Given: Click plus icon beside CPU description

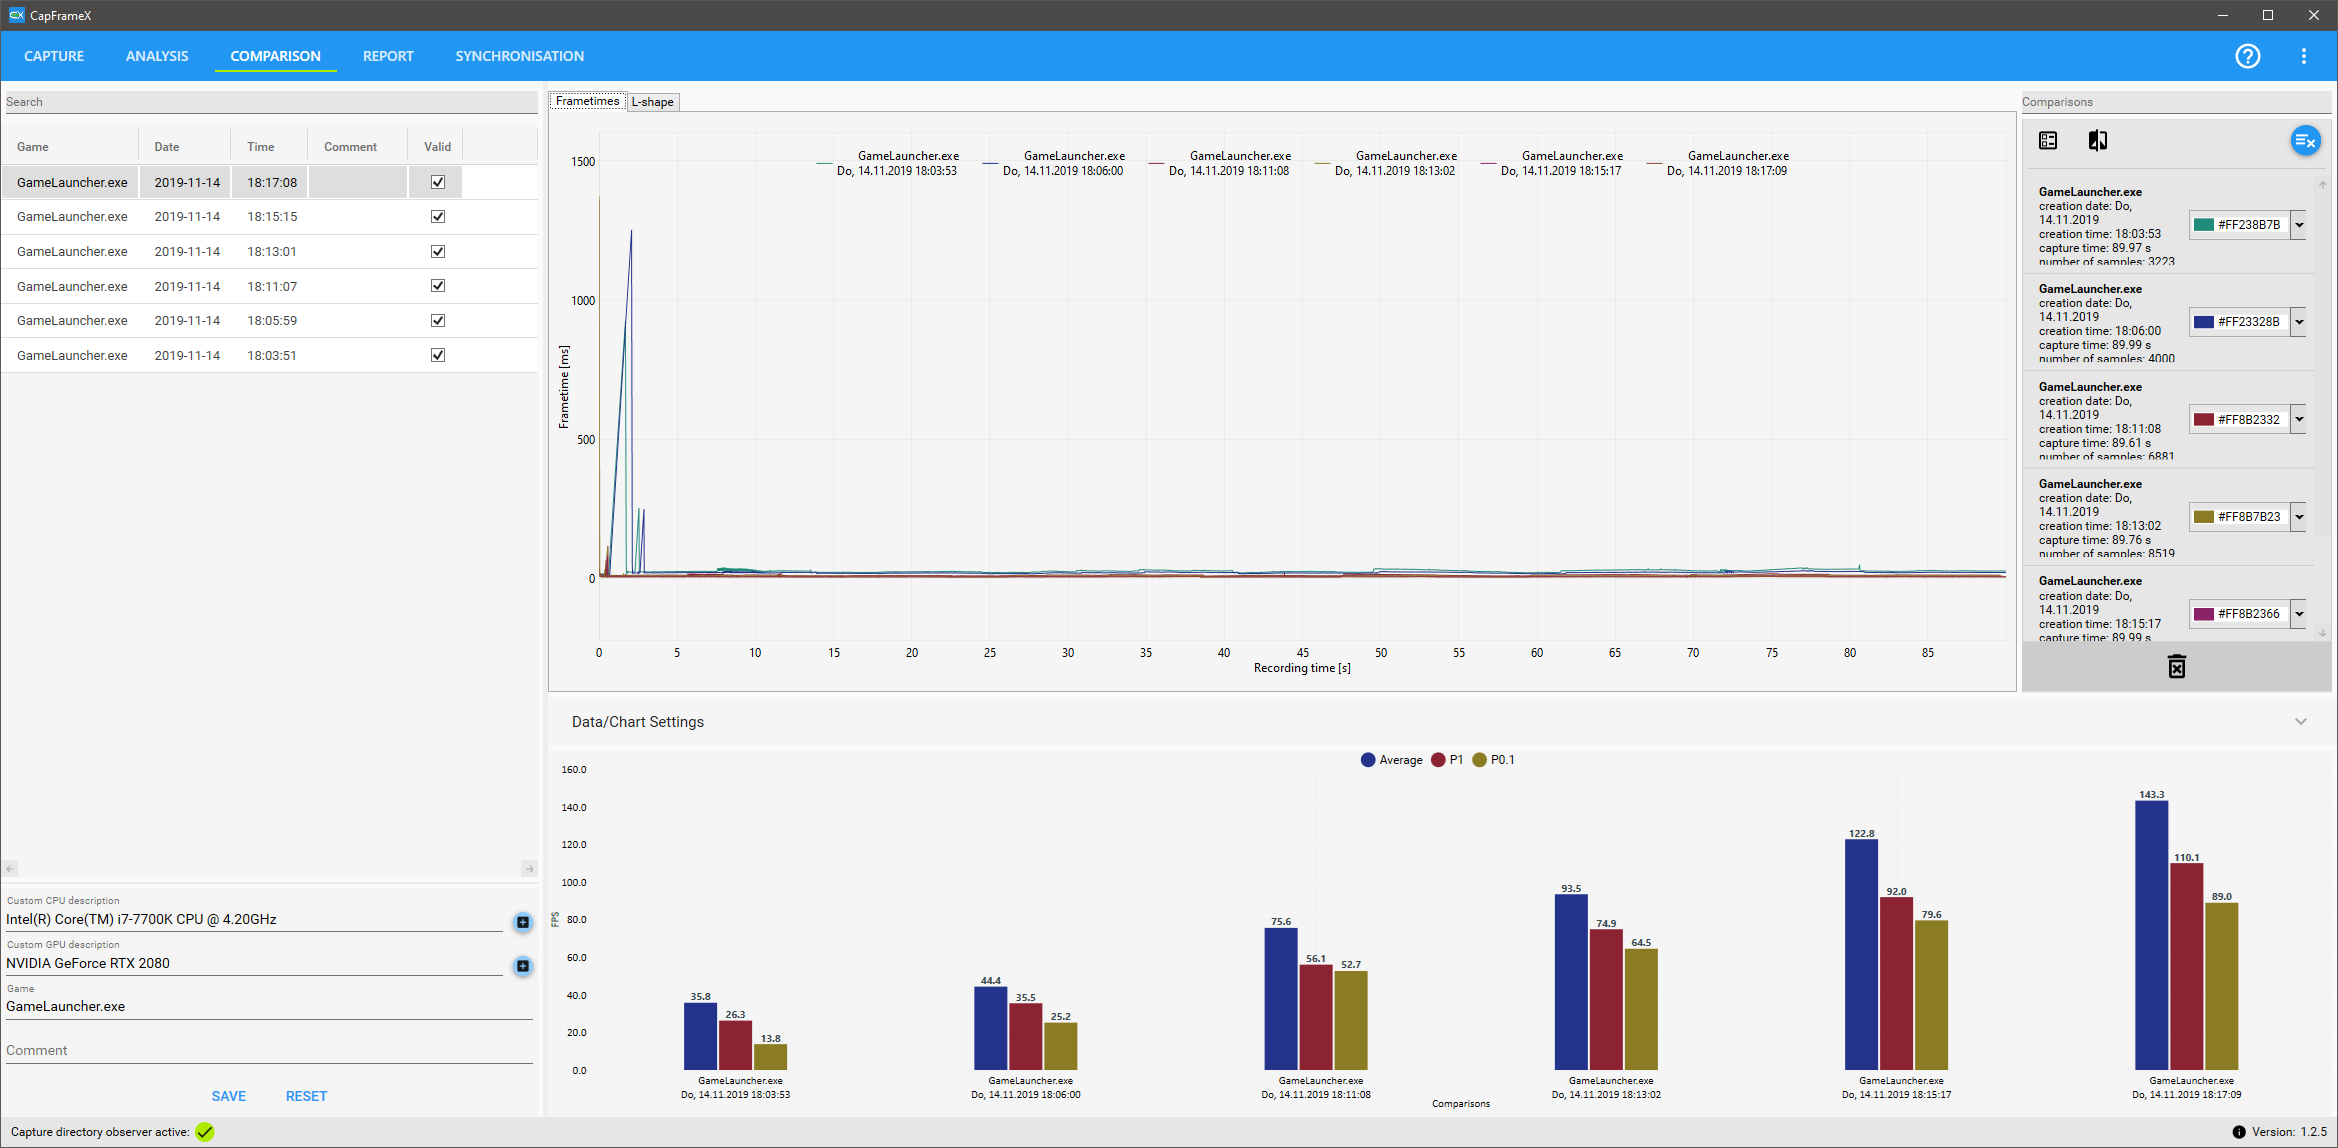Looking at the screenshot, I should click(x=523, y=922).
